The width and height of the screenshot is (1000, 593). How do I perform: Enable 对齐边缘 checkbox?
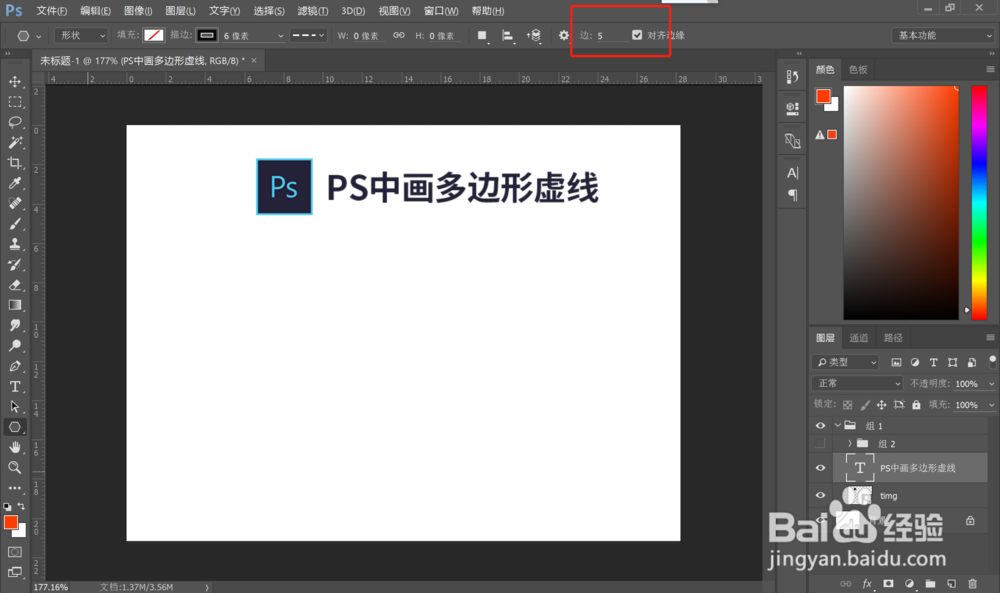point(637,33)
